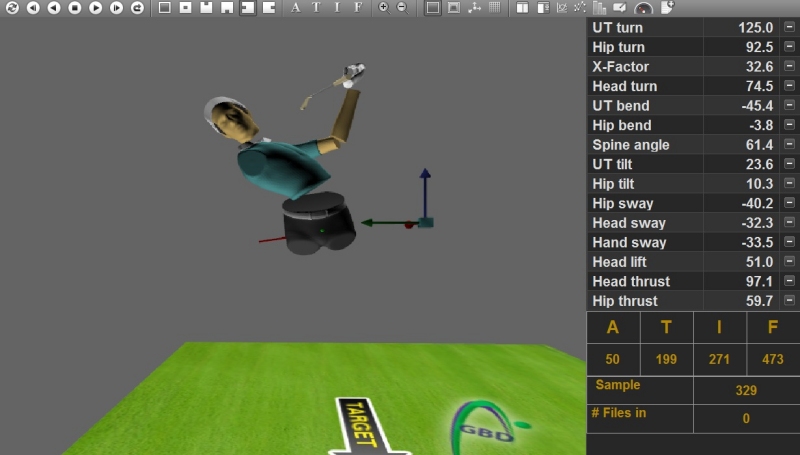Remove the Hip tilt row with its minus button
Image resolution: width=800 pixels, height=455 pixels.
(789, 183)
